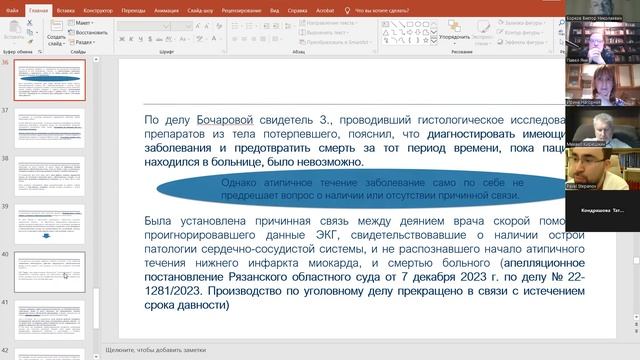Click the Создать слайд new slide icon
This screenshot has height=360, width=640.
[x=56, y=26]
